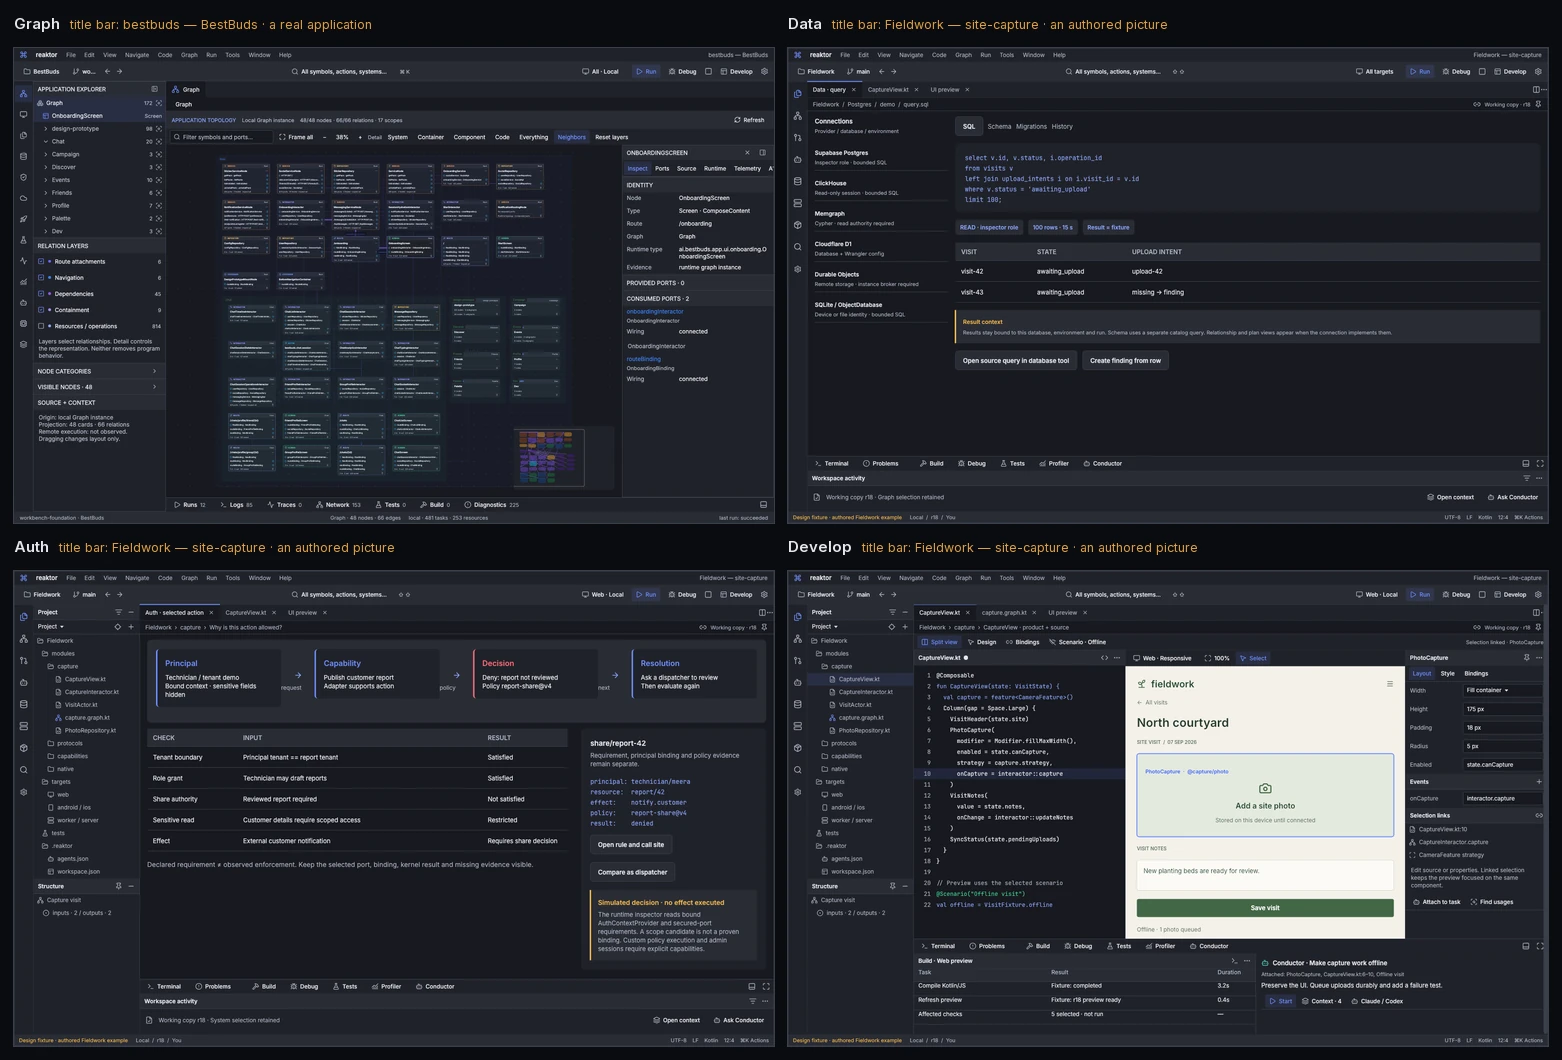Toggle the Containment layer checkbox in Graph window
This screenshot has height=1060, width=1562.
(x=41, y=310)
